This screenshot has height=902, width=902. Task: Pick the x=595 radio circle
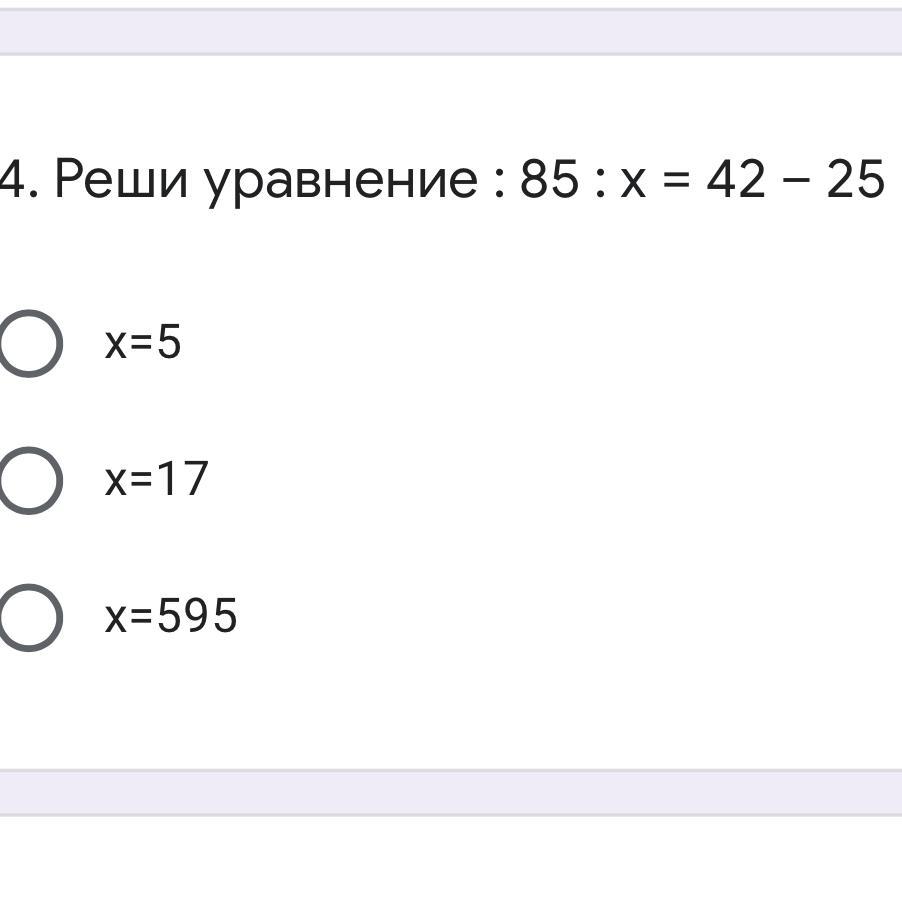tap(28, 617)
